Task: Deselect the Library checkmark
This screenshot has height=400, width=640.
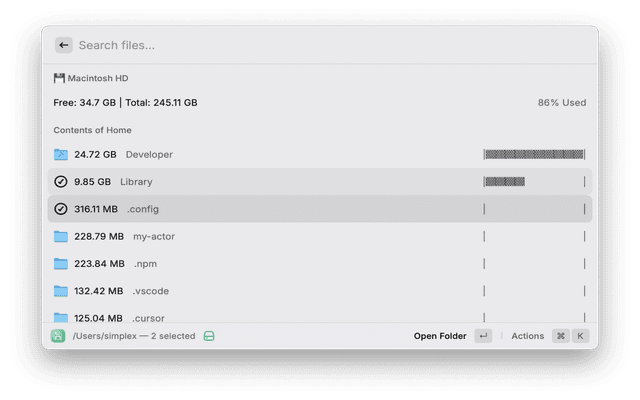Action: [61, 182]
